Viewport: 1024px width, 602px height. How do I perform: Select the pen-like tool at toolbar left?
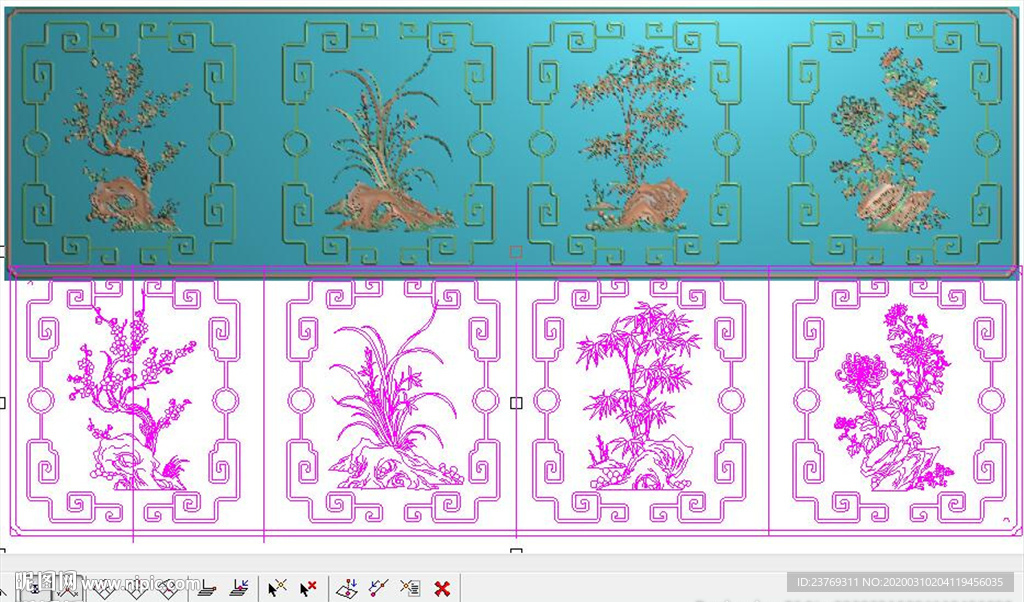point(5,592)
